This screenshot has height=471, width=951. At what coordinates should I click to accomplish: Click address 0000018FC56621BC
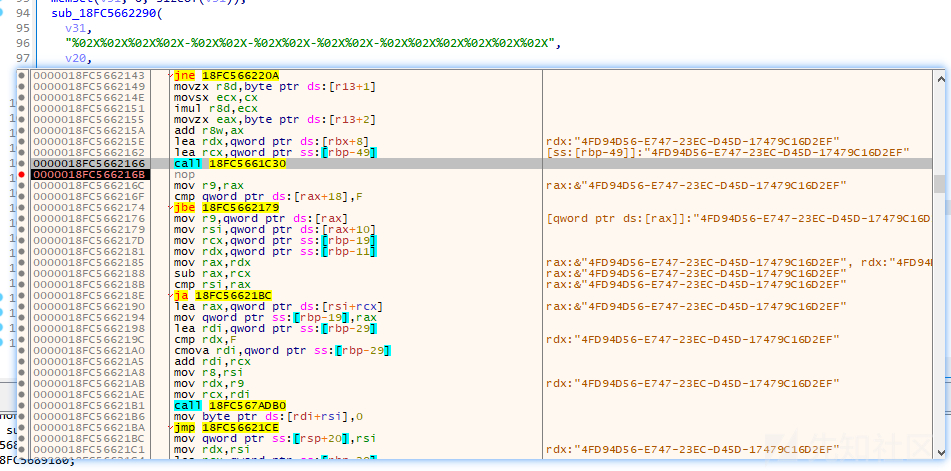click(89, 438)
